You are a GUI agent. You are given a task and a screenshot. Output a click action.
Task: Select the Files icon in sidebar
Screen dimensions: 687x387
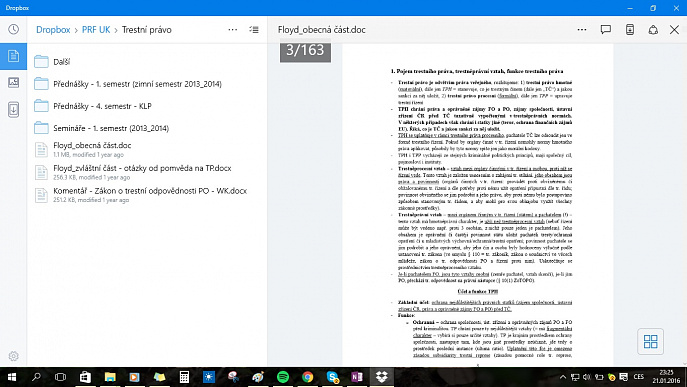tap(14, 56)
